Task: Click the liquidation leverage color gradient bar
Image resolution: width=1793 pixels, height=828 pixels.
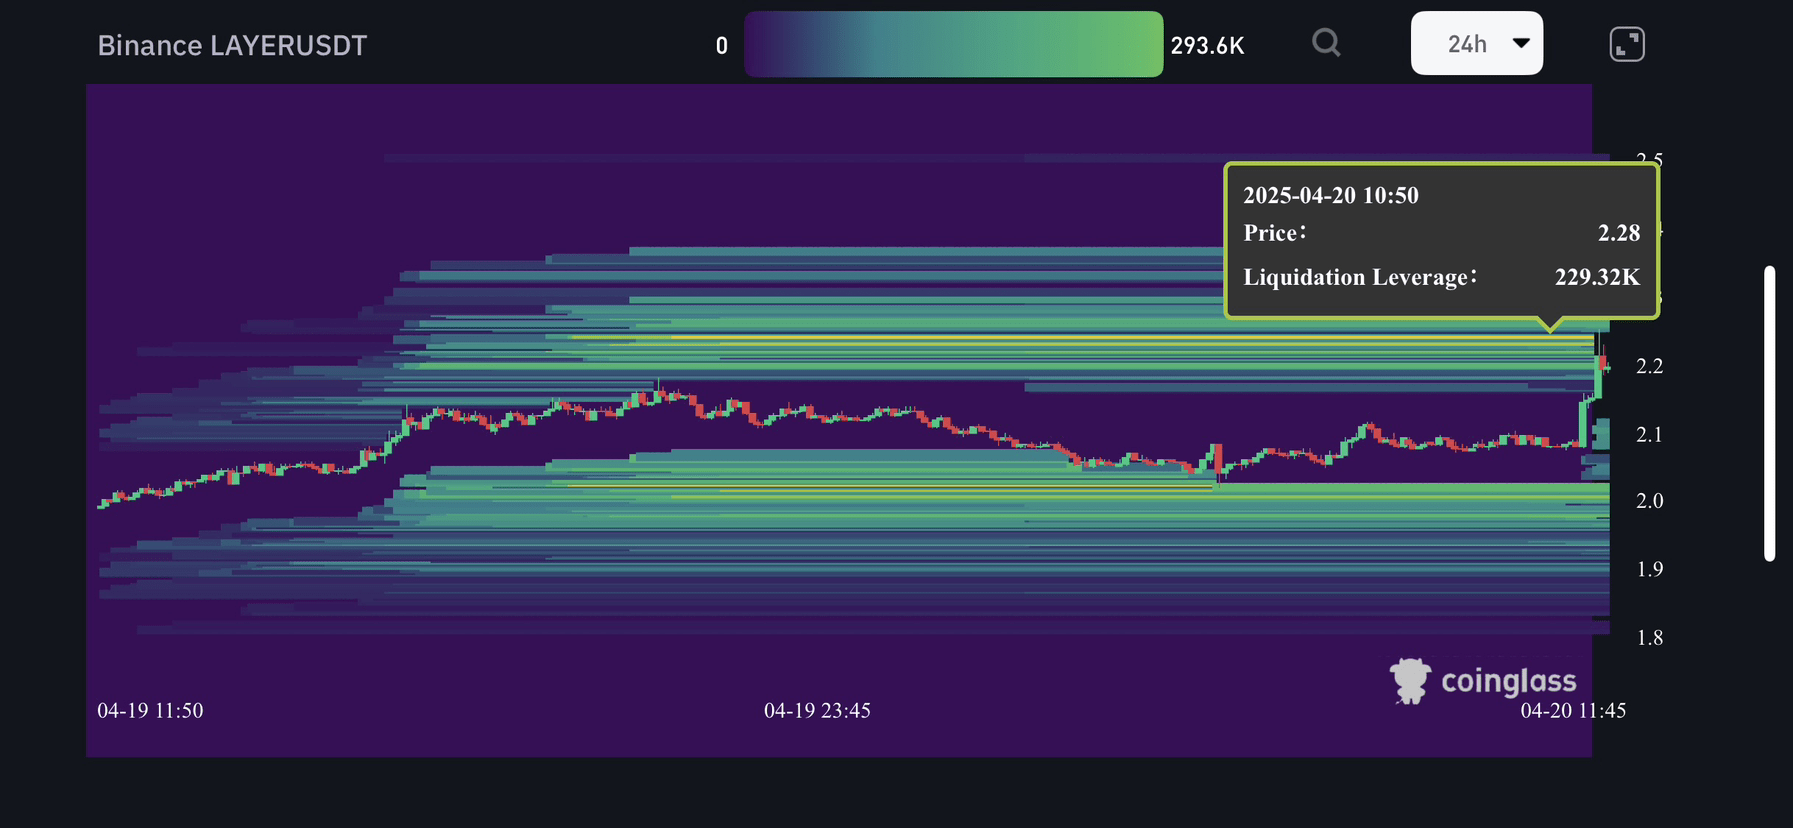Action: click(x=953, y=44)
